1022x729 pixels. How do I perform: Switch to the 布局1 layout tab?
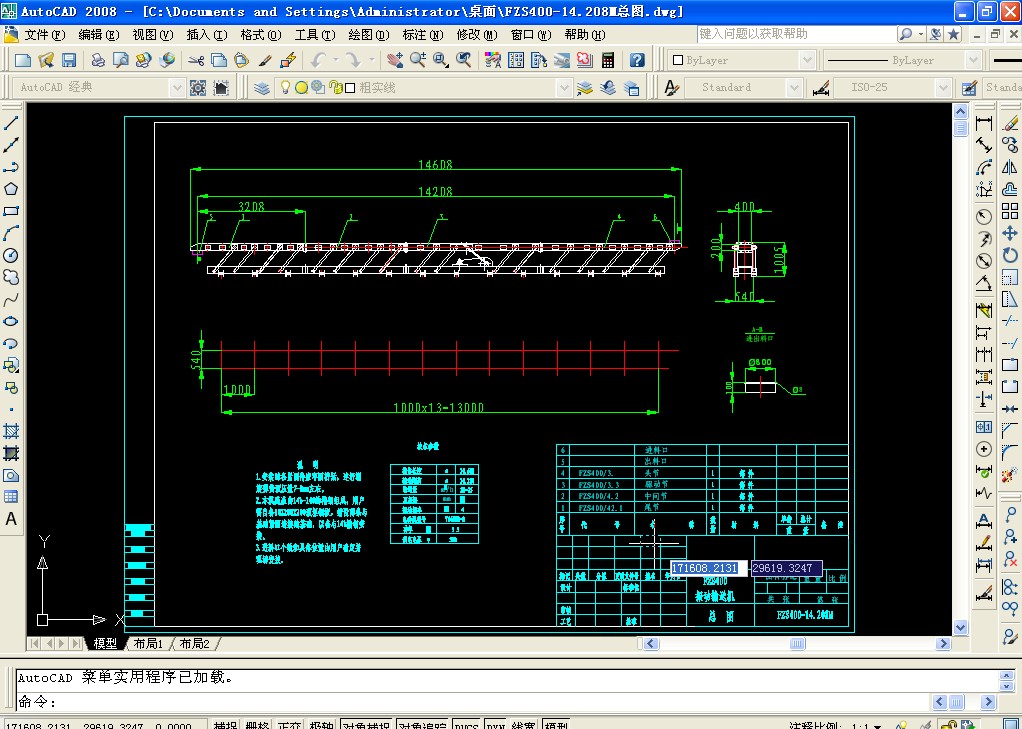(147, 644)
